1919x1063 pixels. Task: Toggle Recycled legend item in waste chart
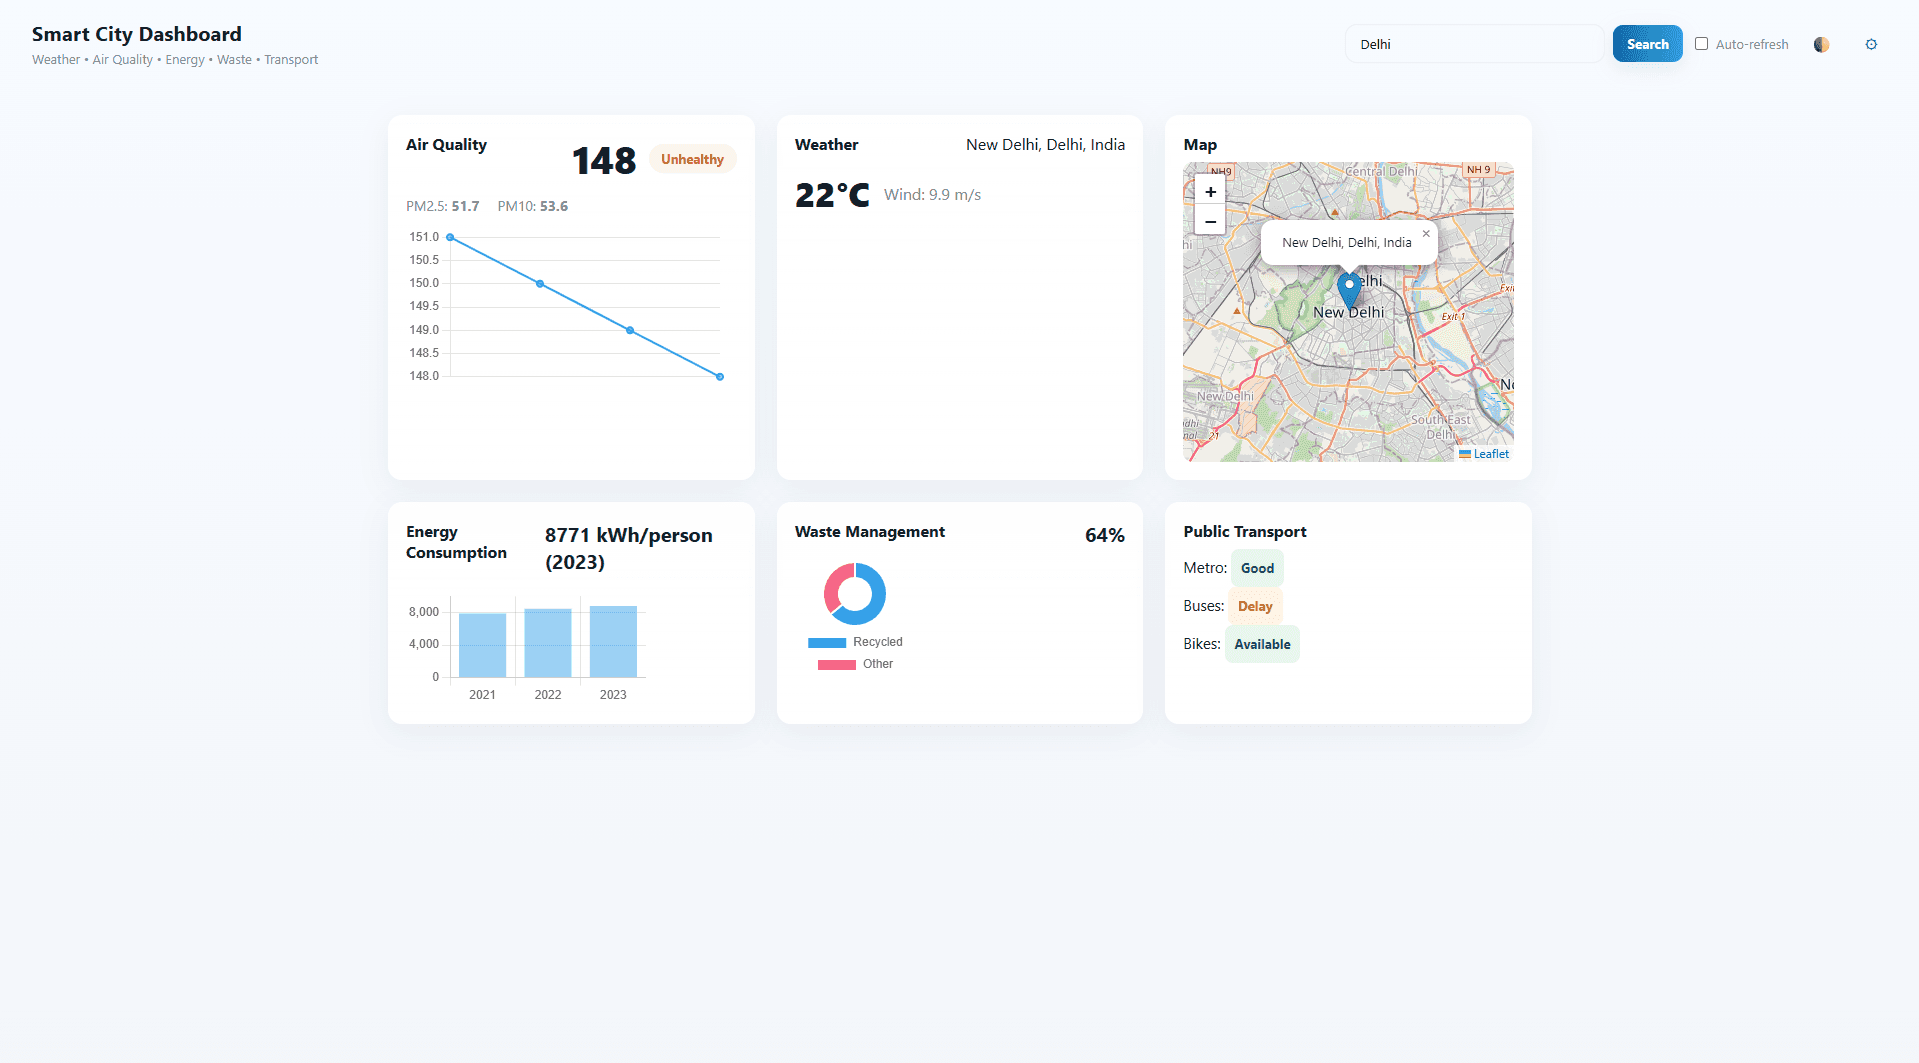[855, 642]
